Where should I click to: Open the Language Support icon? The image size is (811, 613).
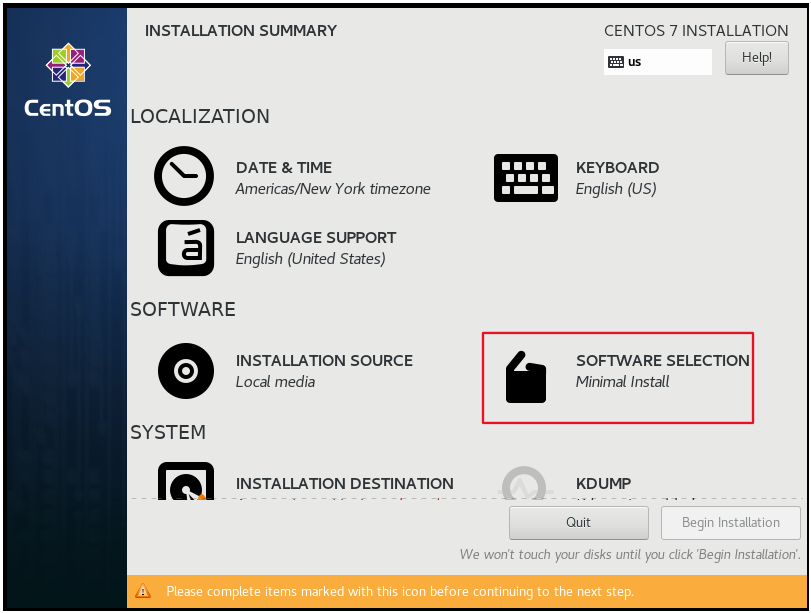[x=186, y=248]
